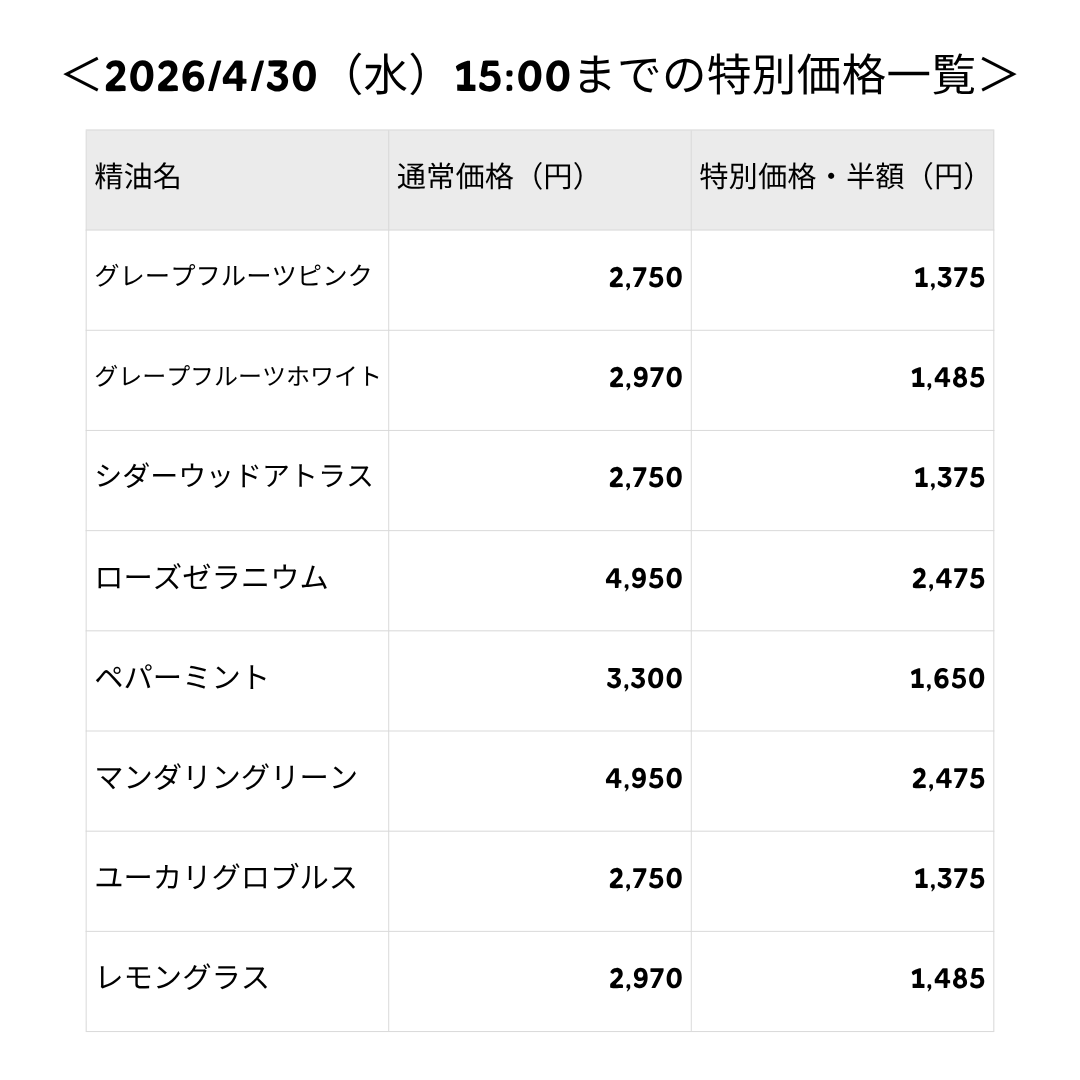Click the ユーカリグロブルス name cell
This screenshot has height=1080, width=1080.
pos(226,878)
